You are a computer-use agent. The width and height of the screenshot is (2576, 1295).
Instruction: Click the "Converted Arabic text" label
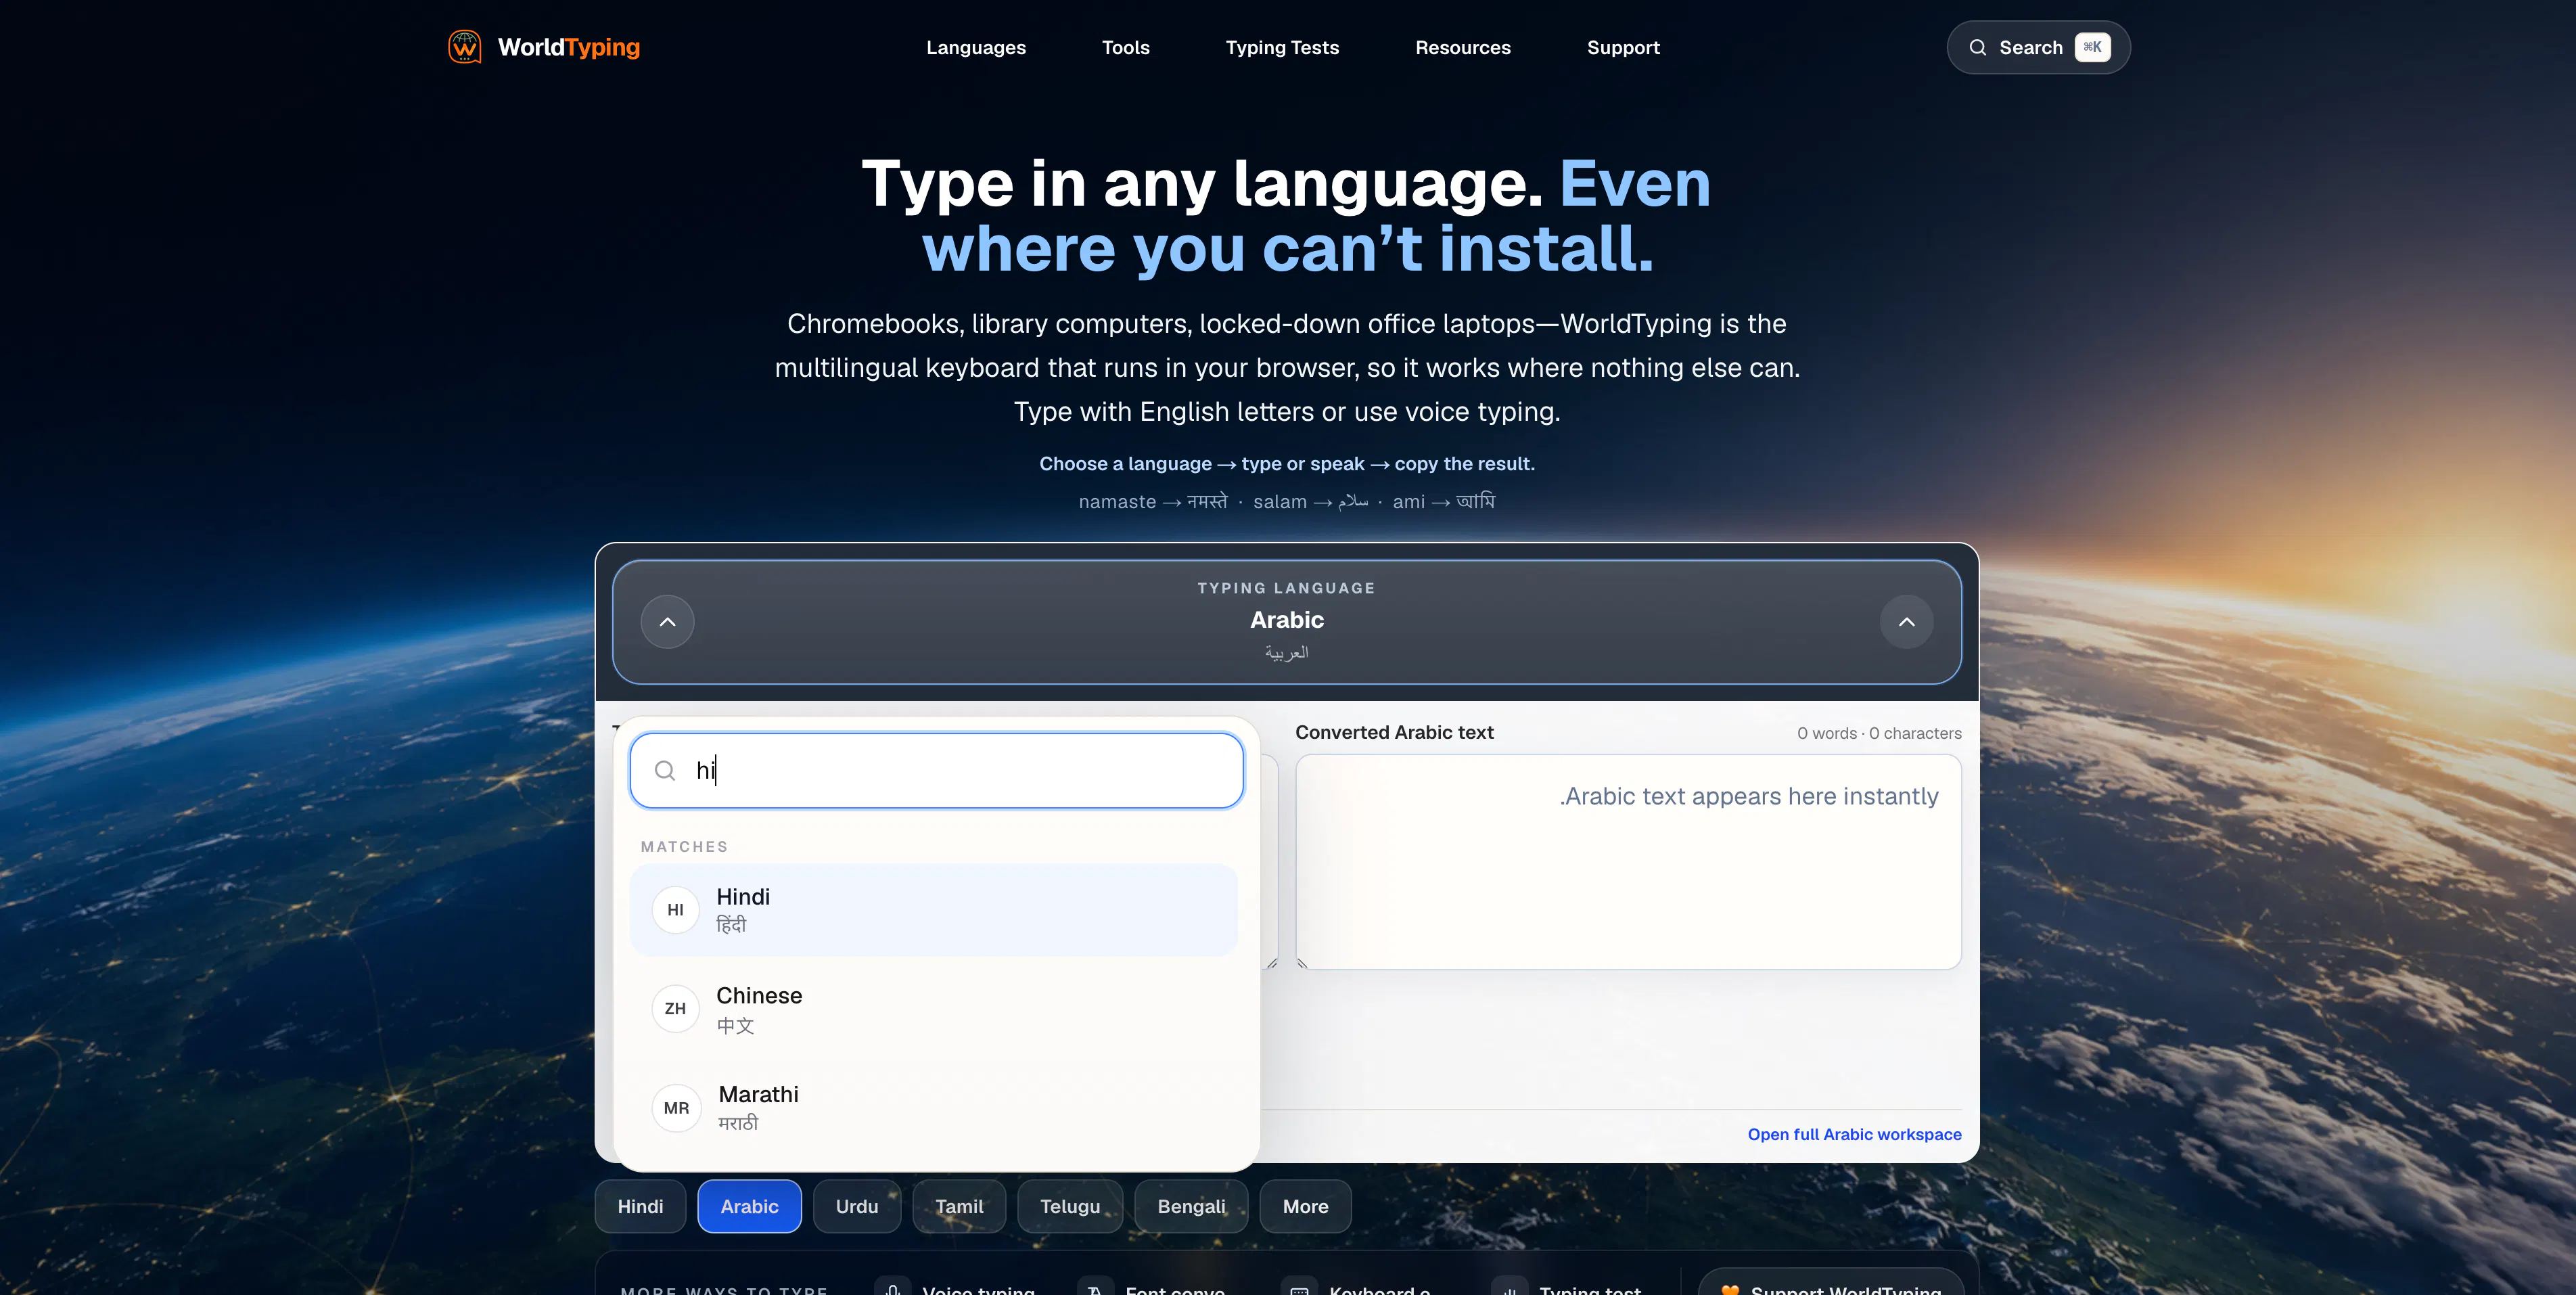[1394, 732]
